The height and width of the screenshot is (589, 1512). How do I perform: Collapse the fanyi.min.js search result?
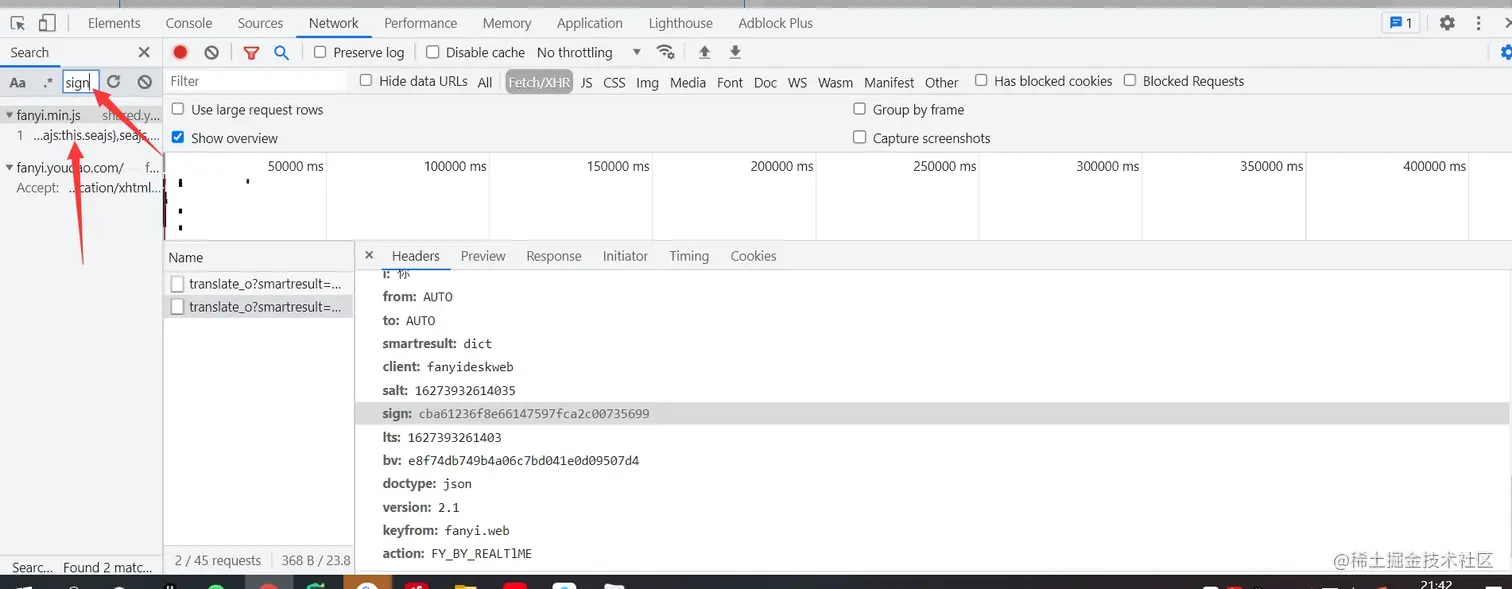coord(9,115)
